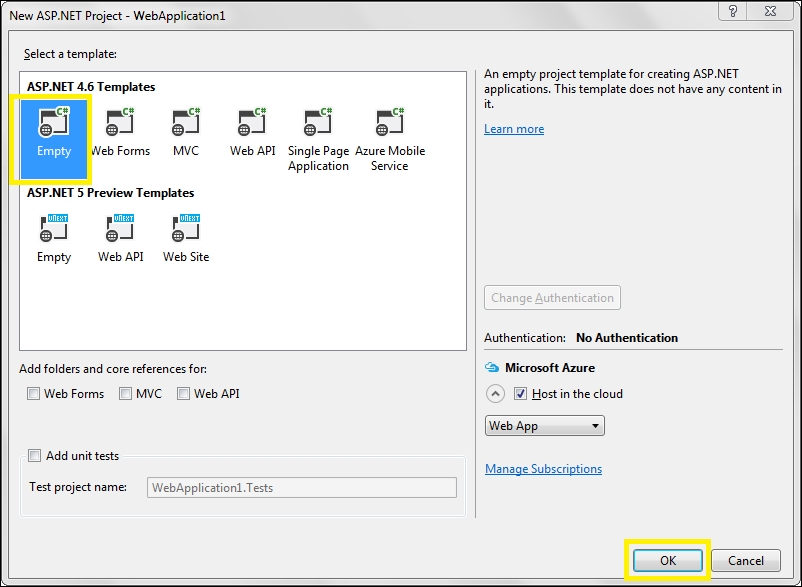Pick the ASP.NET 4.6 Web API template
Image resolution: width=802 pixels, height=587 pixels.
tap(252, 132)
